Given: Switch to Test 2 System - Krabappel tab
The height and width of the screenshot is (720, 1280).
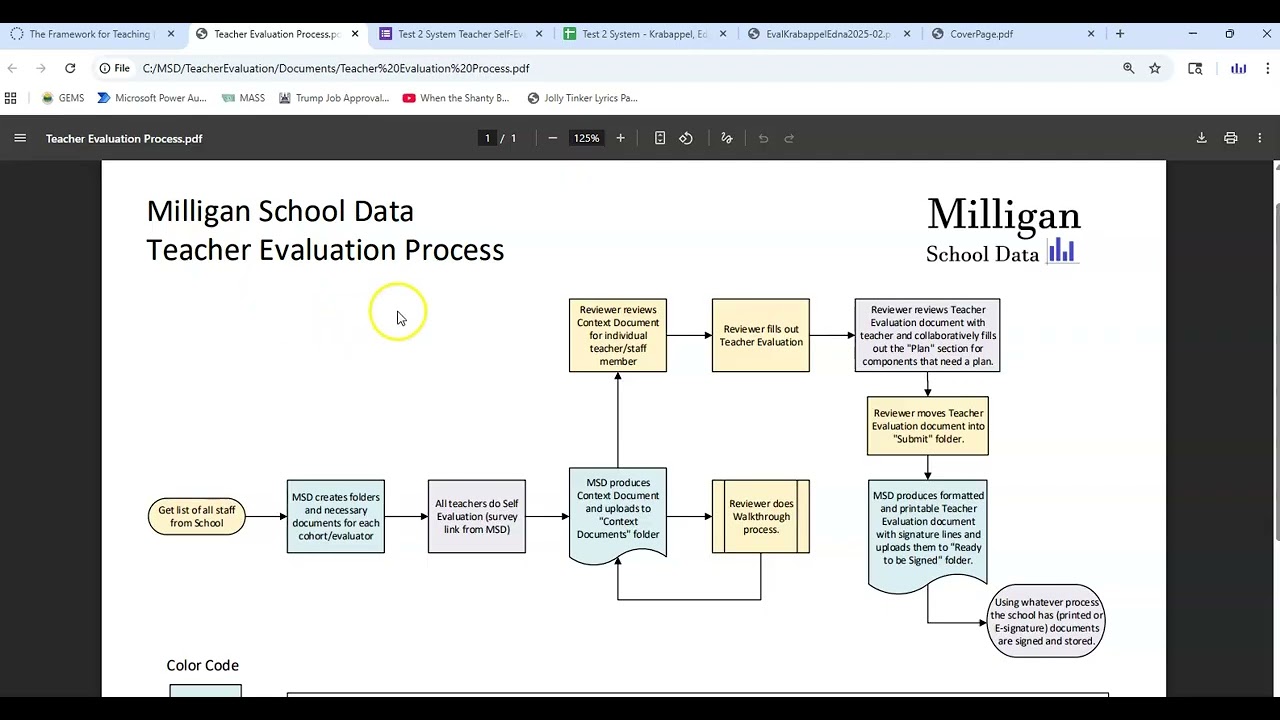Looking at the screenshot, I should [x=644, y=34].
